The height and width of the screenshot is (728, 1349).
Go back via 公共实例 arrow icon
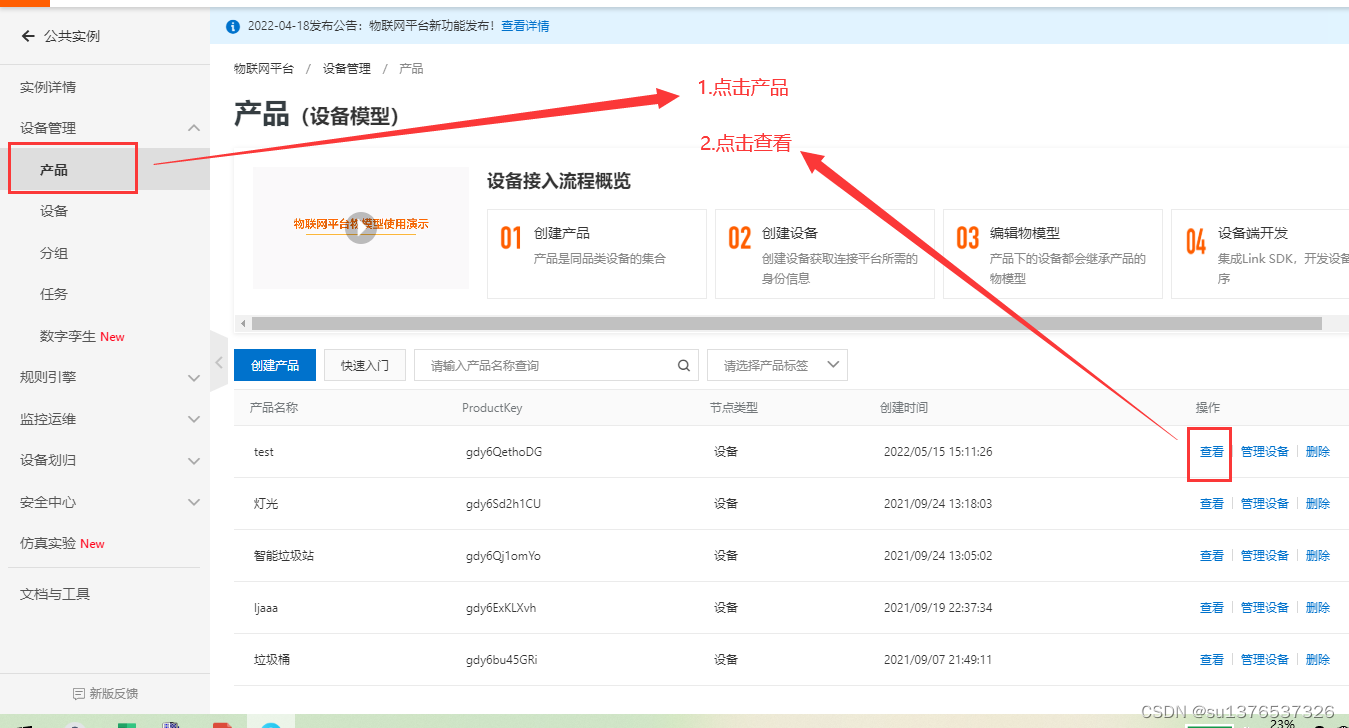point(28,36)
